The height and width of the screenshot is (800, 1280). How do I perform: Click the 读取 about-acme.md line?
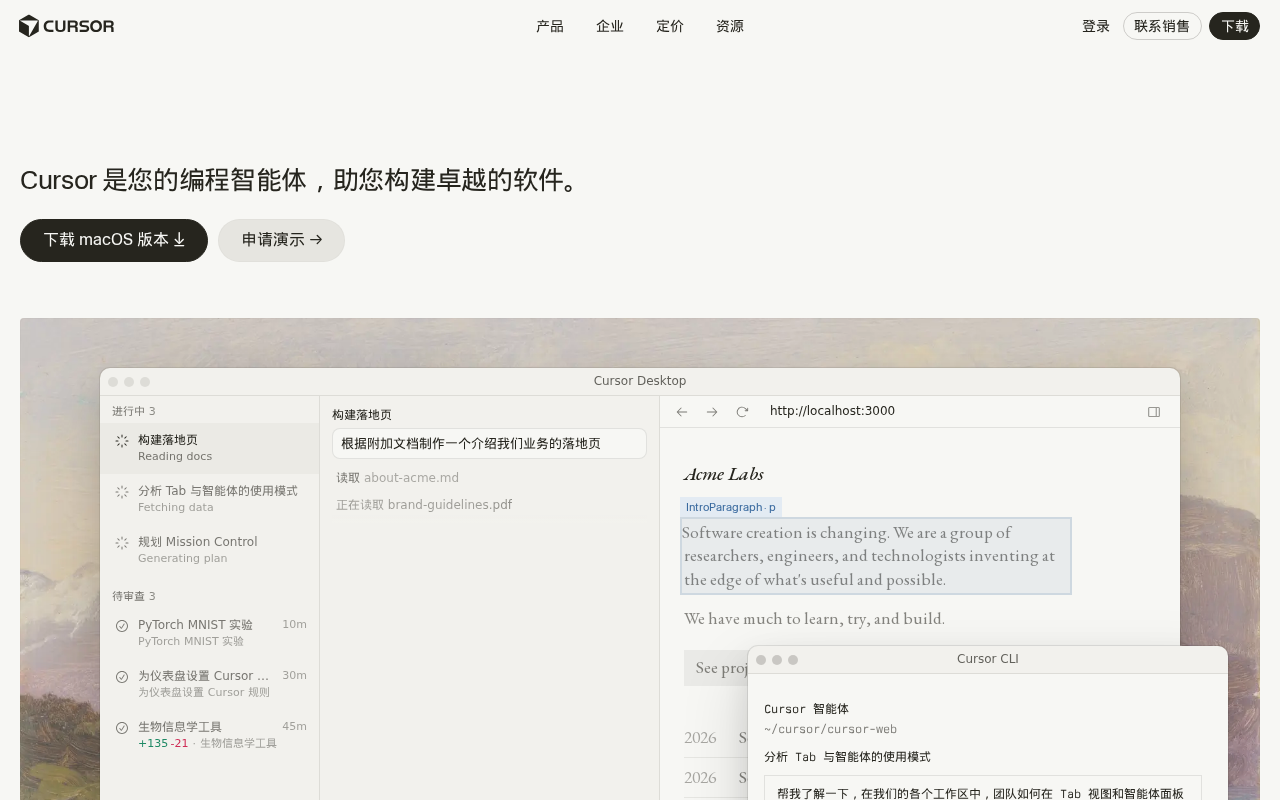pyautogui.click(x=398, y=478)
